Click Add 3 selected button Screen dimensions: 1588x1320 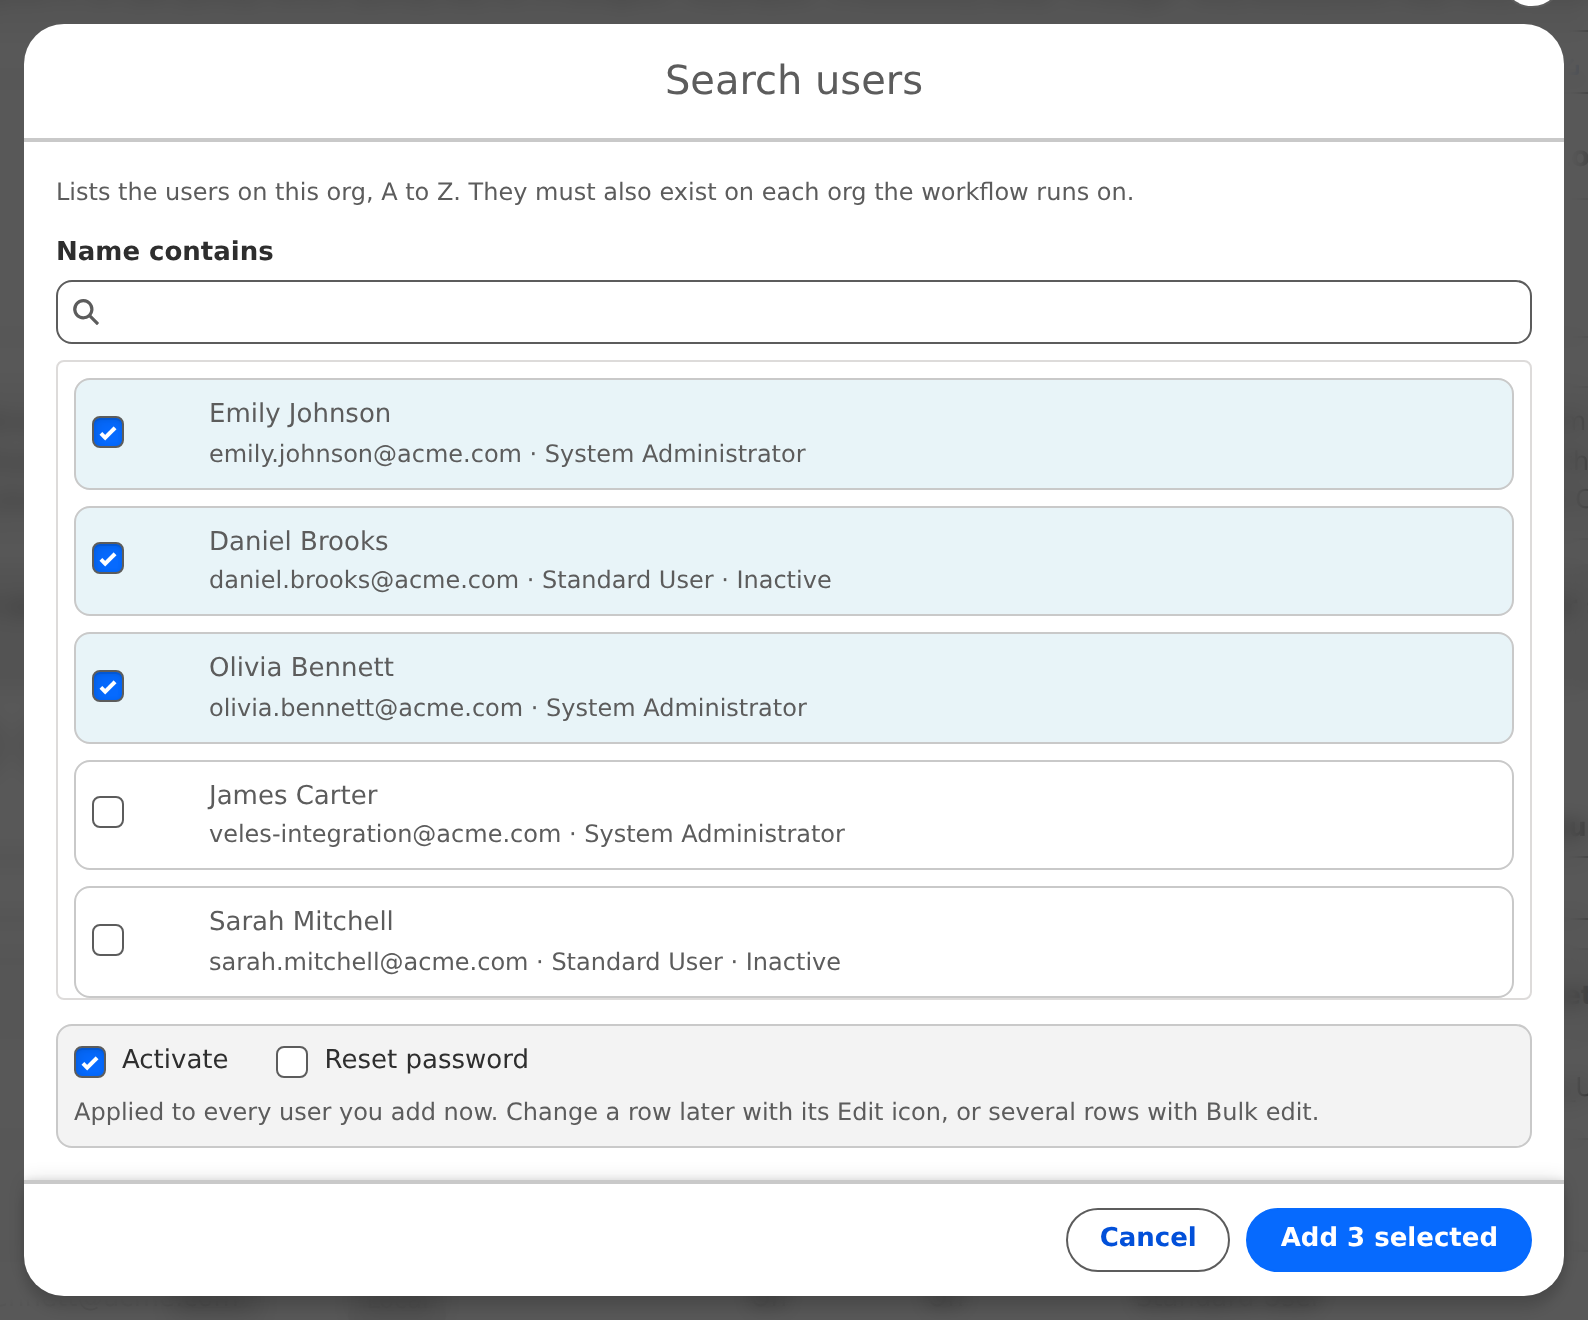pos(1389,1240)
